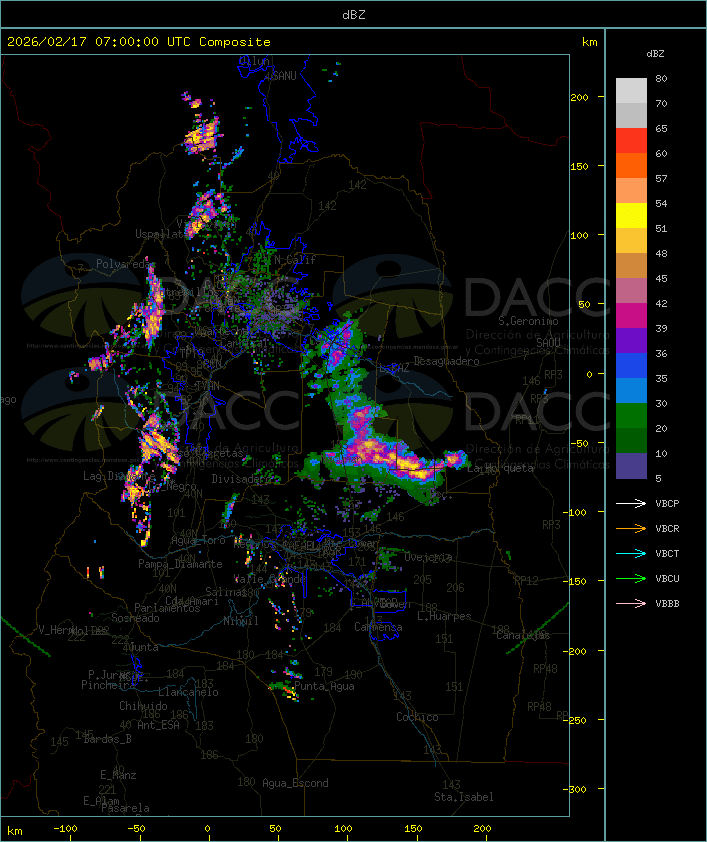Click the Sta.Isabel place label
This screenshot has width=707, height=842.
pyautogui.click(x=464, y=797)
